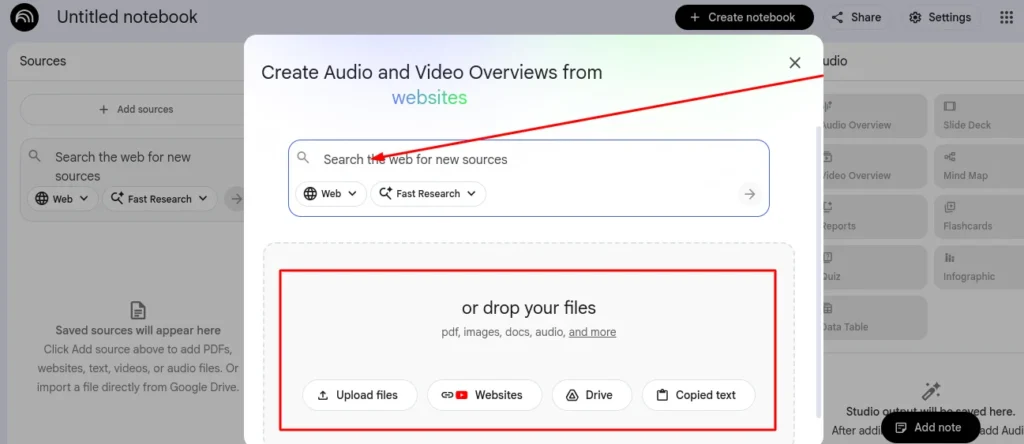
Task: Click the Websites button
Action: [485, 395]
